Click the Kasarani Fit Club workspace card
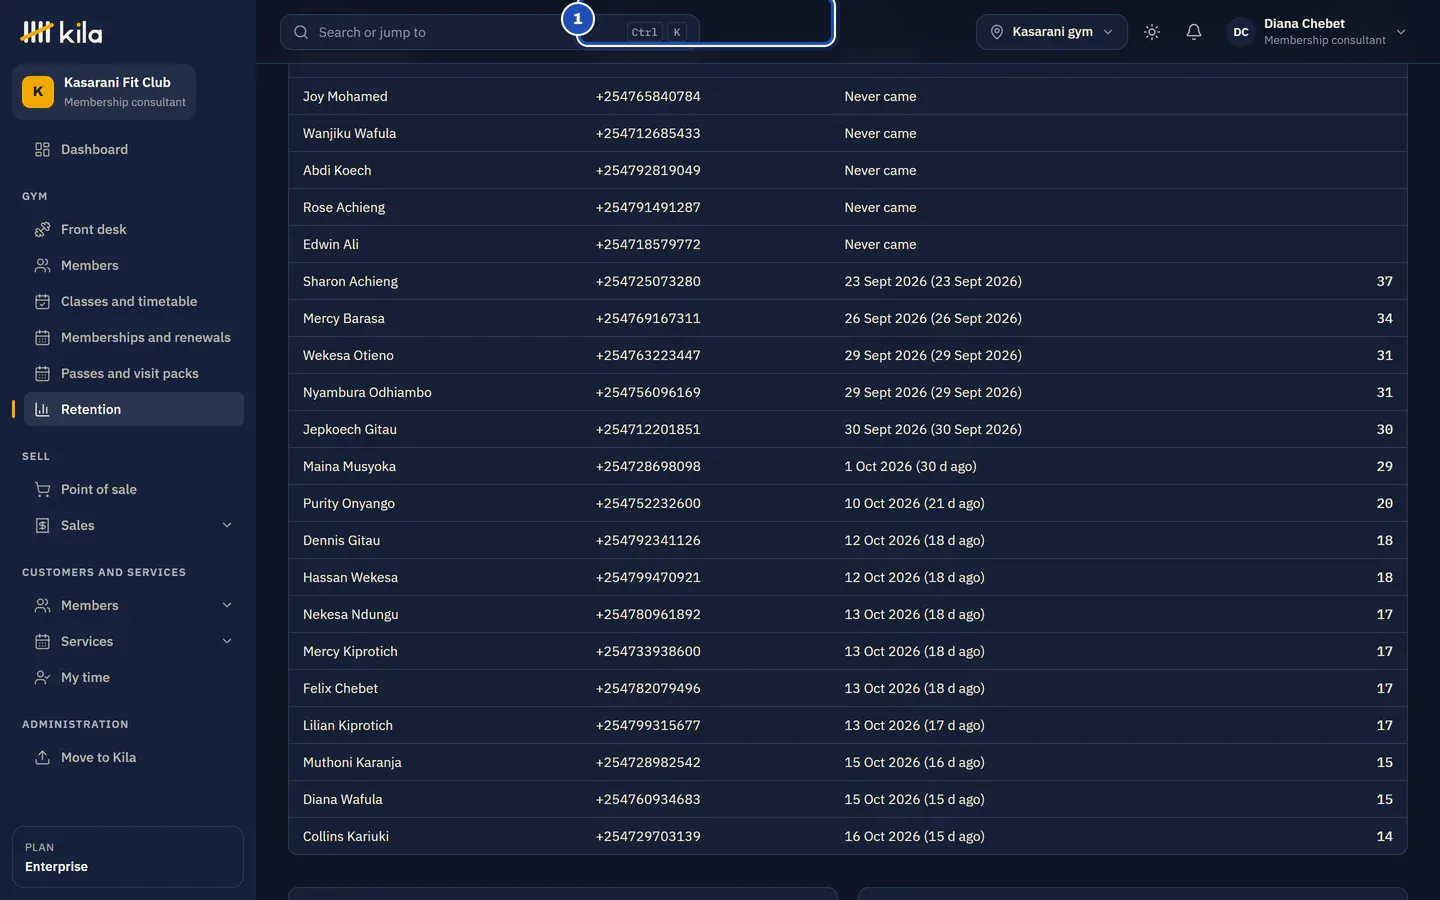 tap(104, 92)
